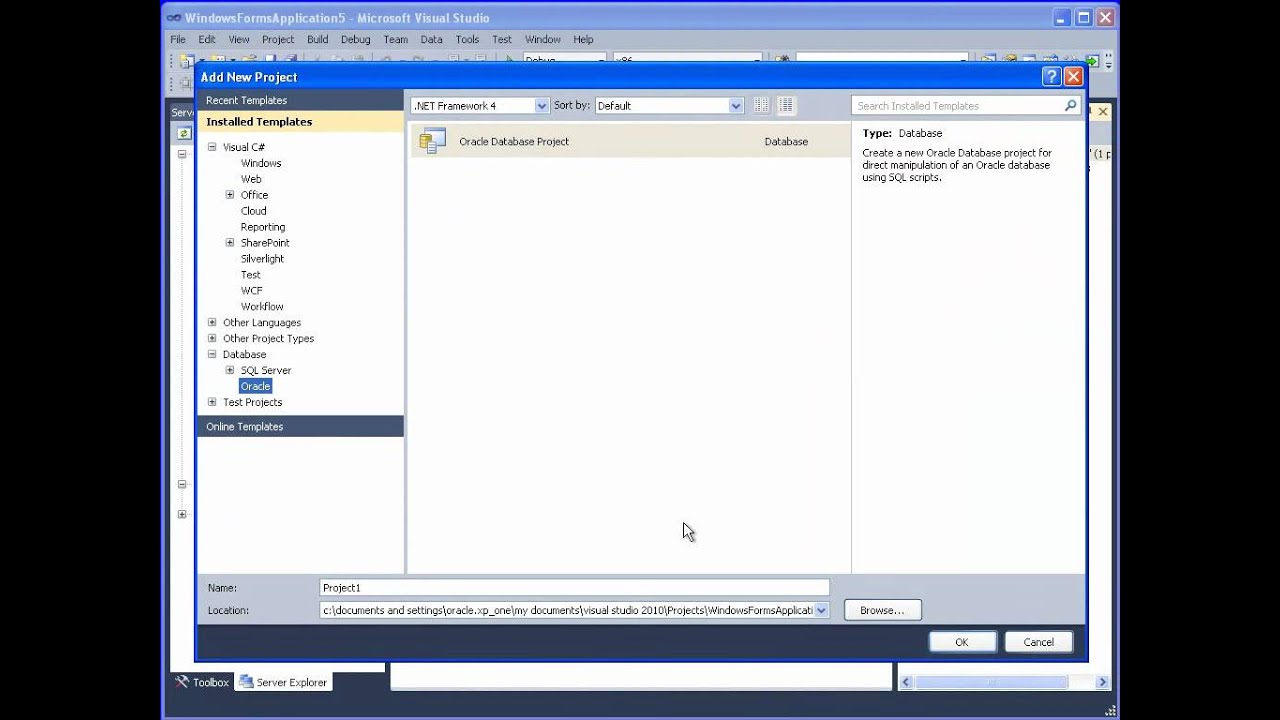Open the Tools menu

(x=467, y=39)
